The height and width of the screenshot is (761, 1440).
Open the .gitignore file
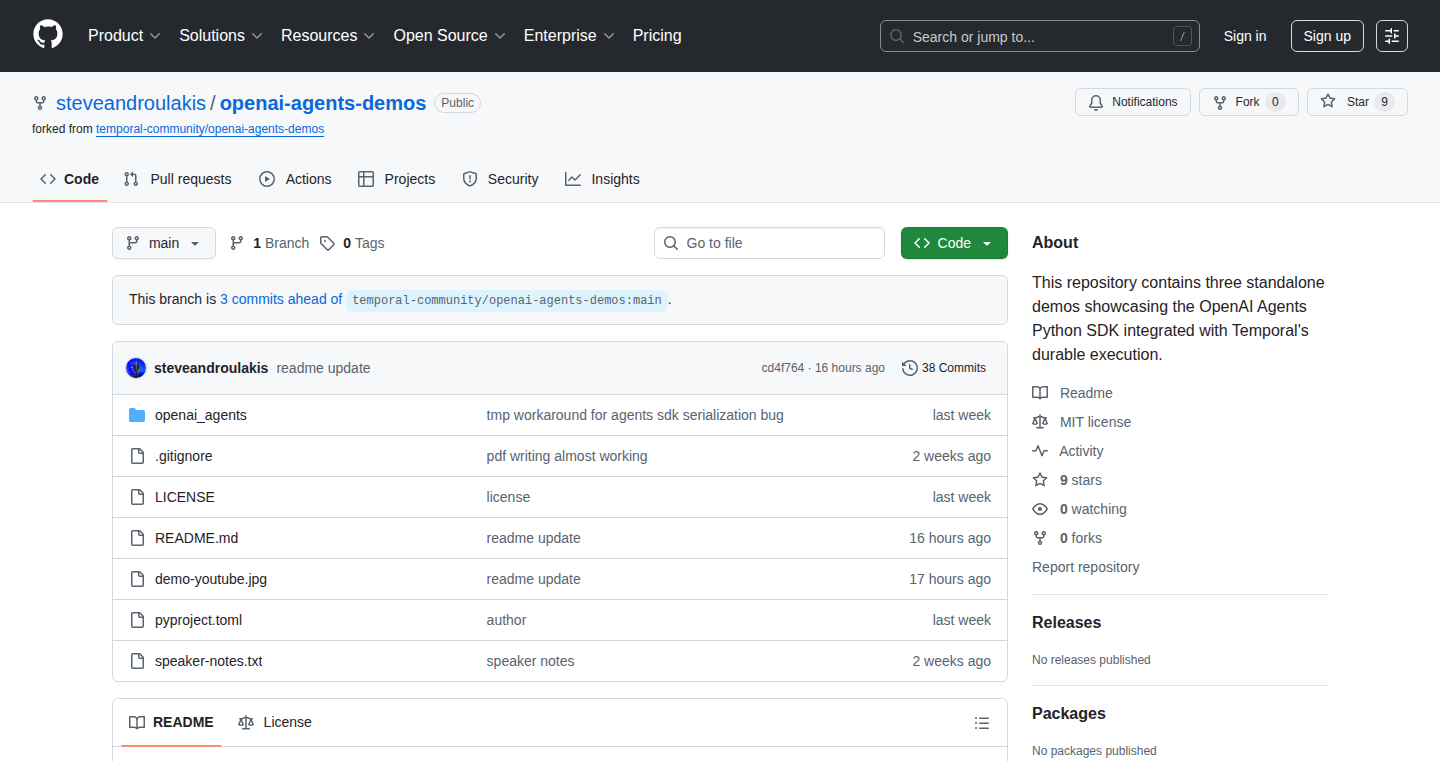tap(184, 456)
